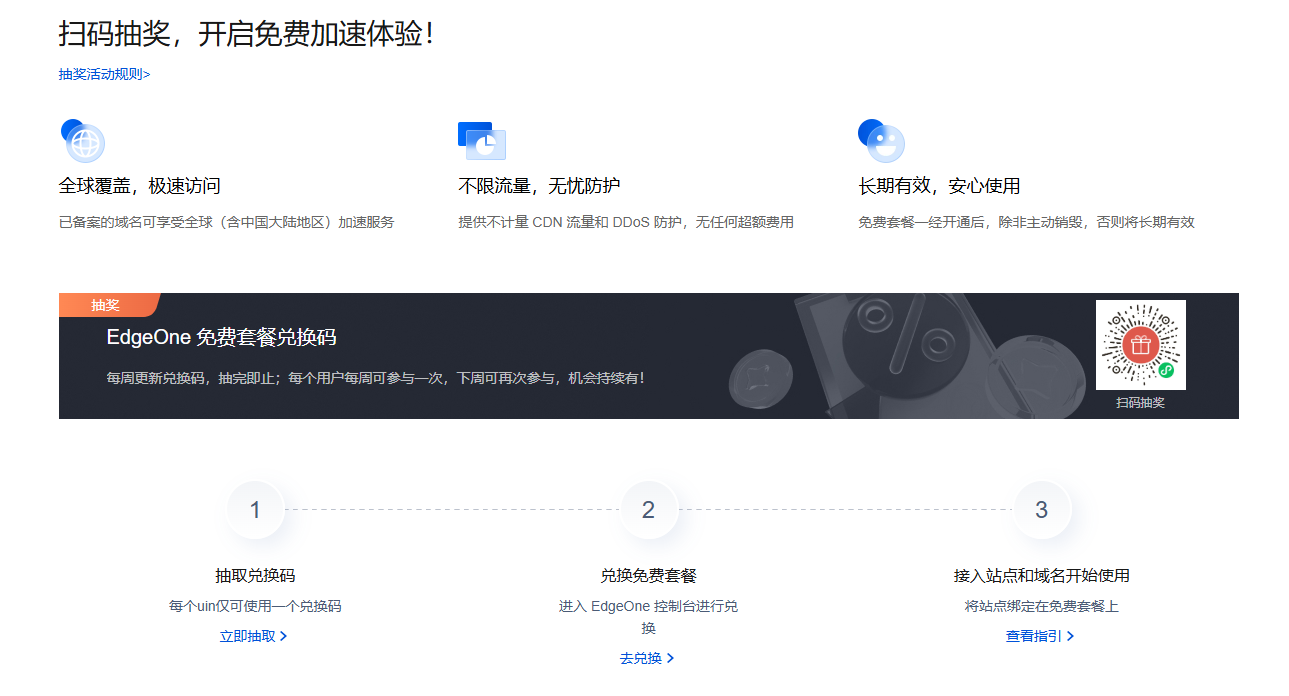Click the 扫码抽奖 caption under the QR code
The image size is (1289, 696).
pos(1141,403)
